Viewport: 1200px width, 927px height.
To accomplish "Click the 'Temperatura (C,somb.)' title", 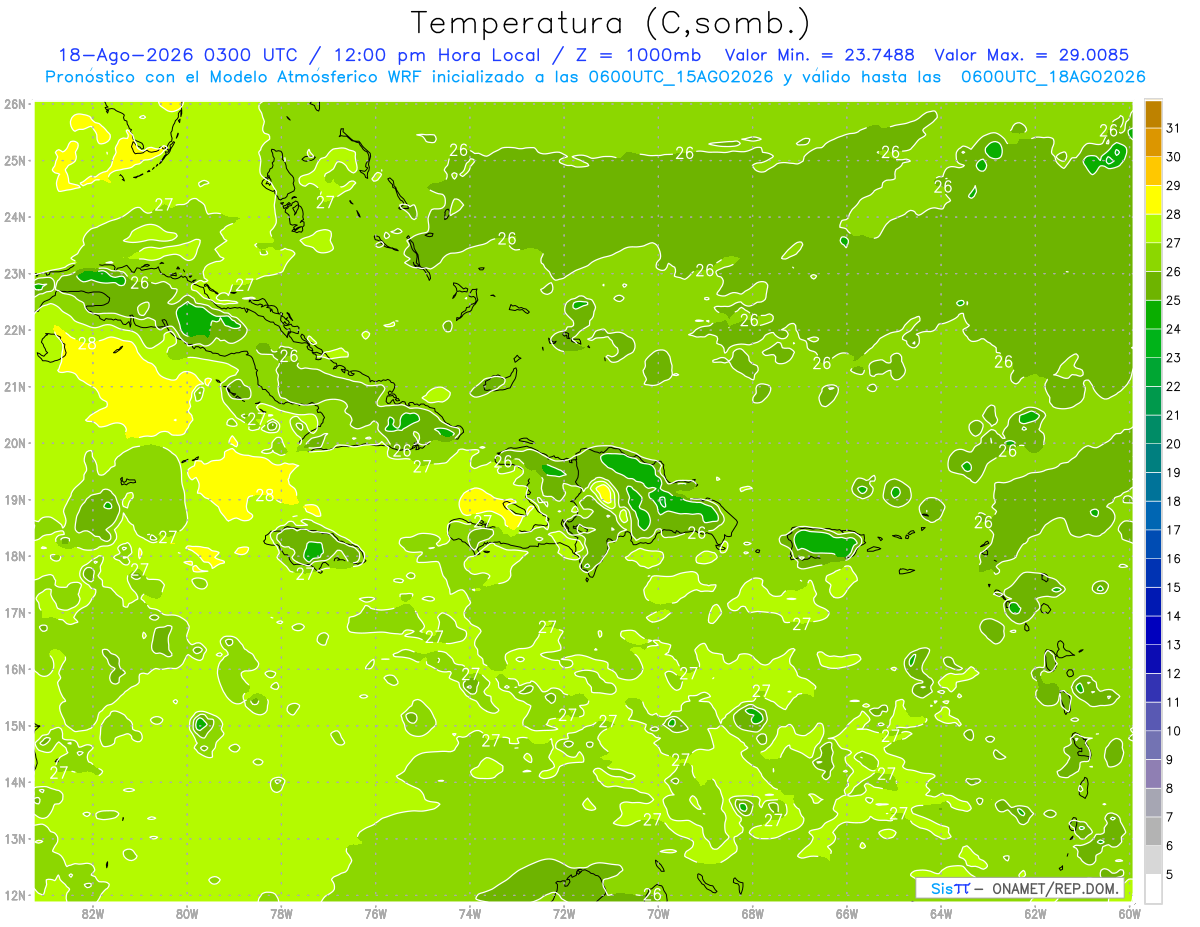I will (611, 23).
